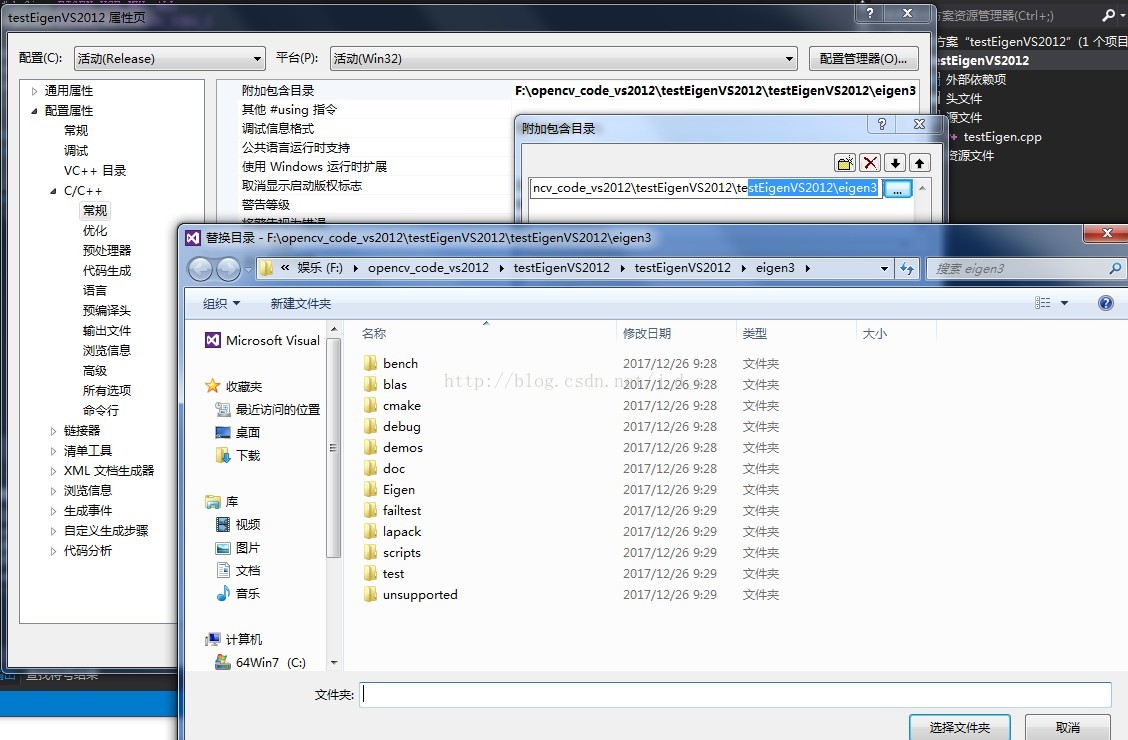Select VC++ 目录 in property tree
This screenshot has width=1128, height=740.
tap(95, 170)
